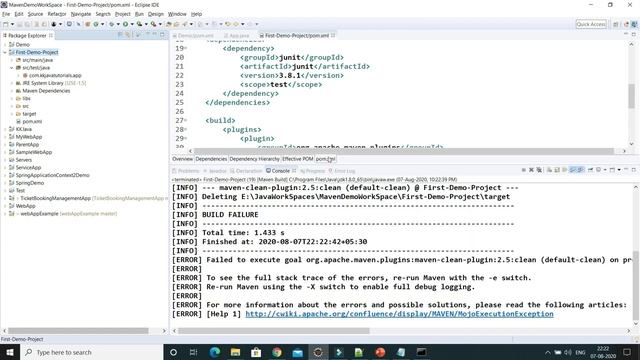The width and height of the screenshot is (640, 360).
Task: Click the Windows Start button
Action: pyautogui.click(x=10, y=352)
